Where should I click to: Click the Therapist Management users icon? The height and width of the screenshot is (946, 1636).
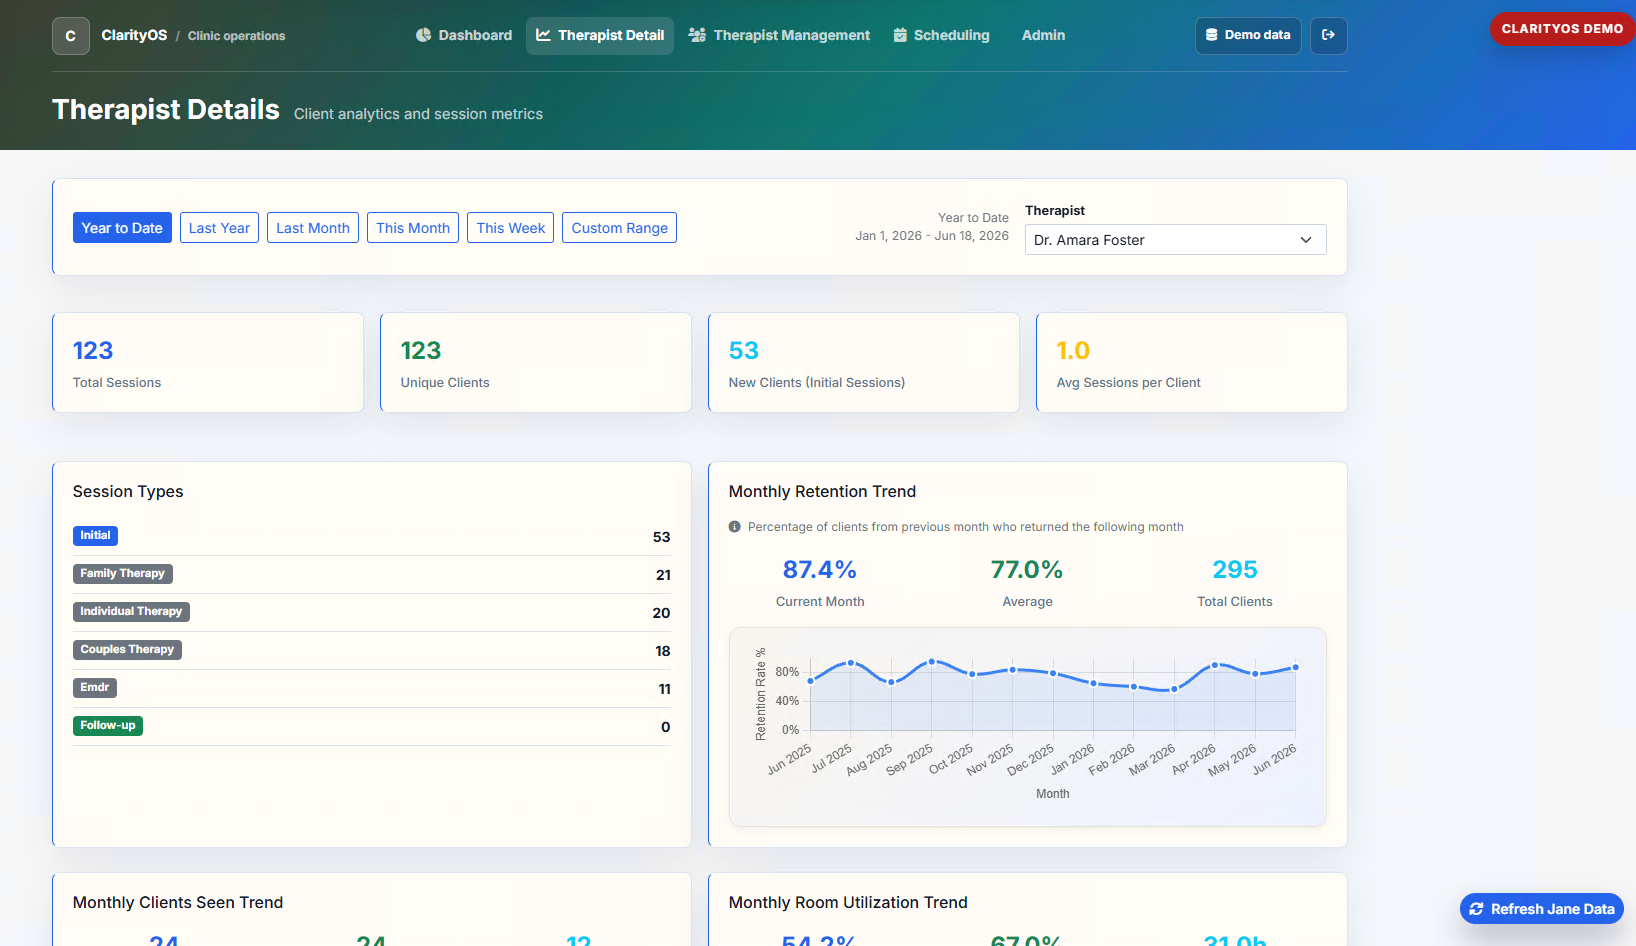697,35
